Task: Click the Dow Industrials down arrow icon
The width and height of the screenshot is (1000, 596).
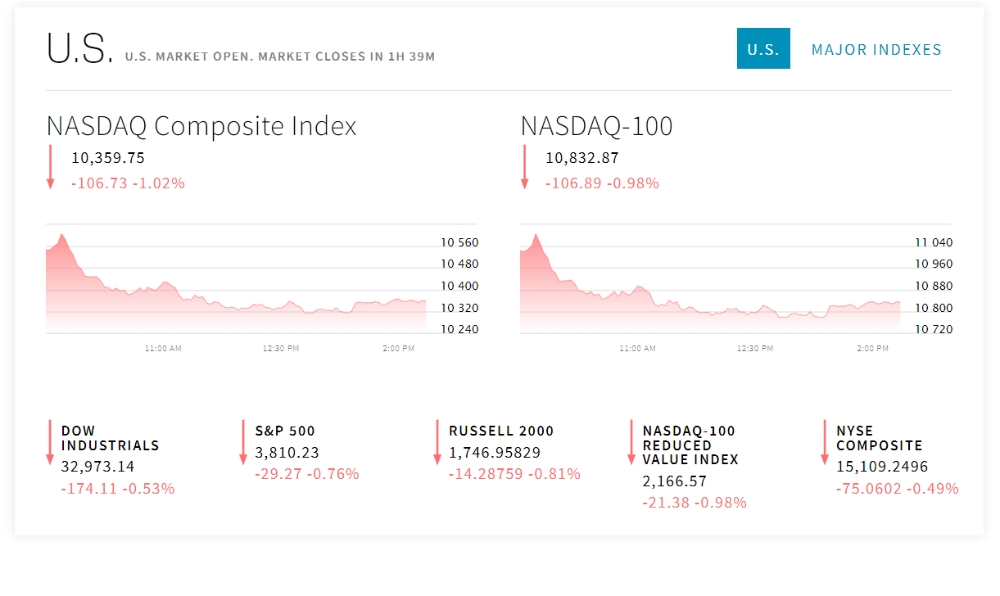Action: pyautogui.click(x=50, y=442)
